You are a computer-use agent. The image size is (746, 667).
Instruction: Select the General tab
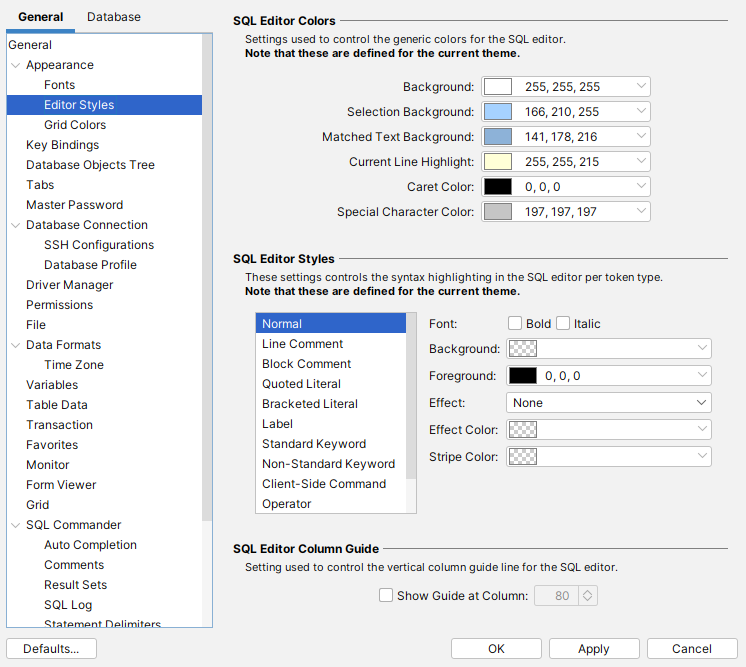(x=40, y=17)
